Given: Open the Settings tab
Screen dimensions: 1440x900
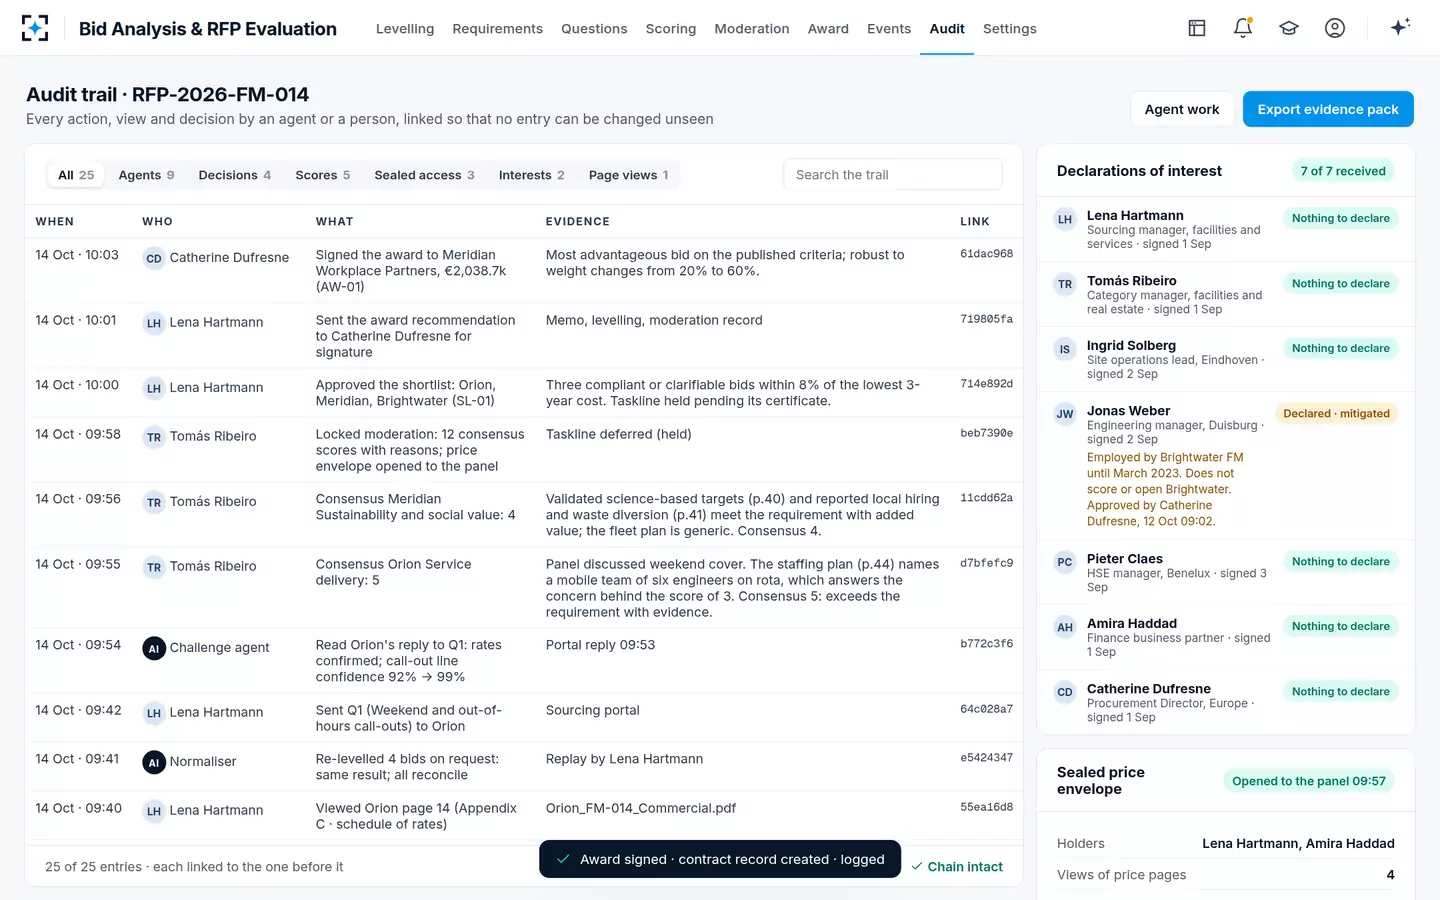Looking at the screenshot, I should (x=1010, y=29).
